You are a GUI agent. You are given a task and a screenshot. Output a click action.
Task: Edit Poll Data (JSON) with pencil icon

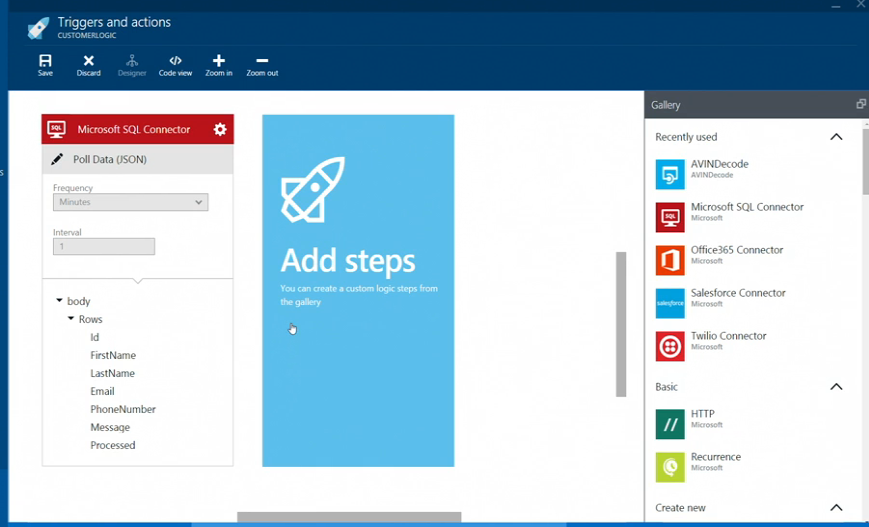tap(57, 160)
